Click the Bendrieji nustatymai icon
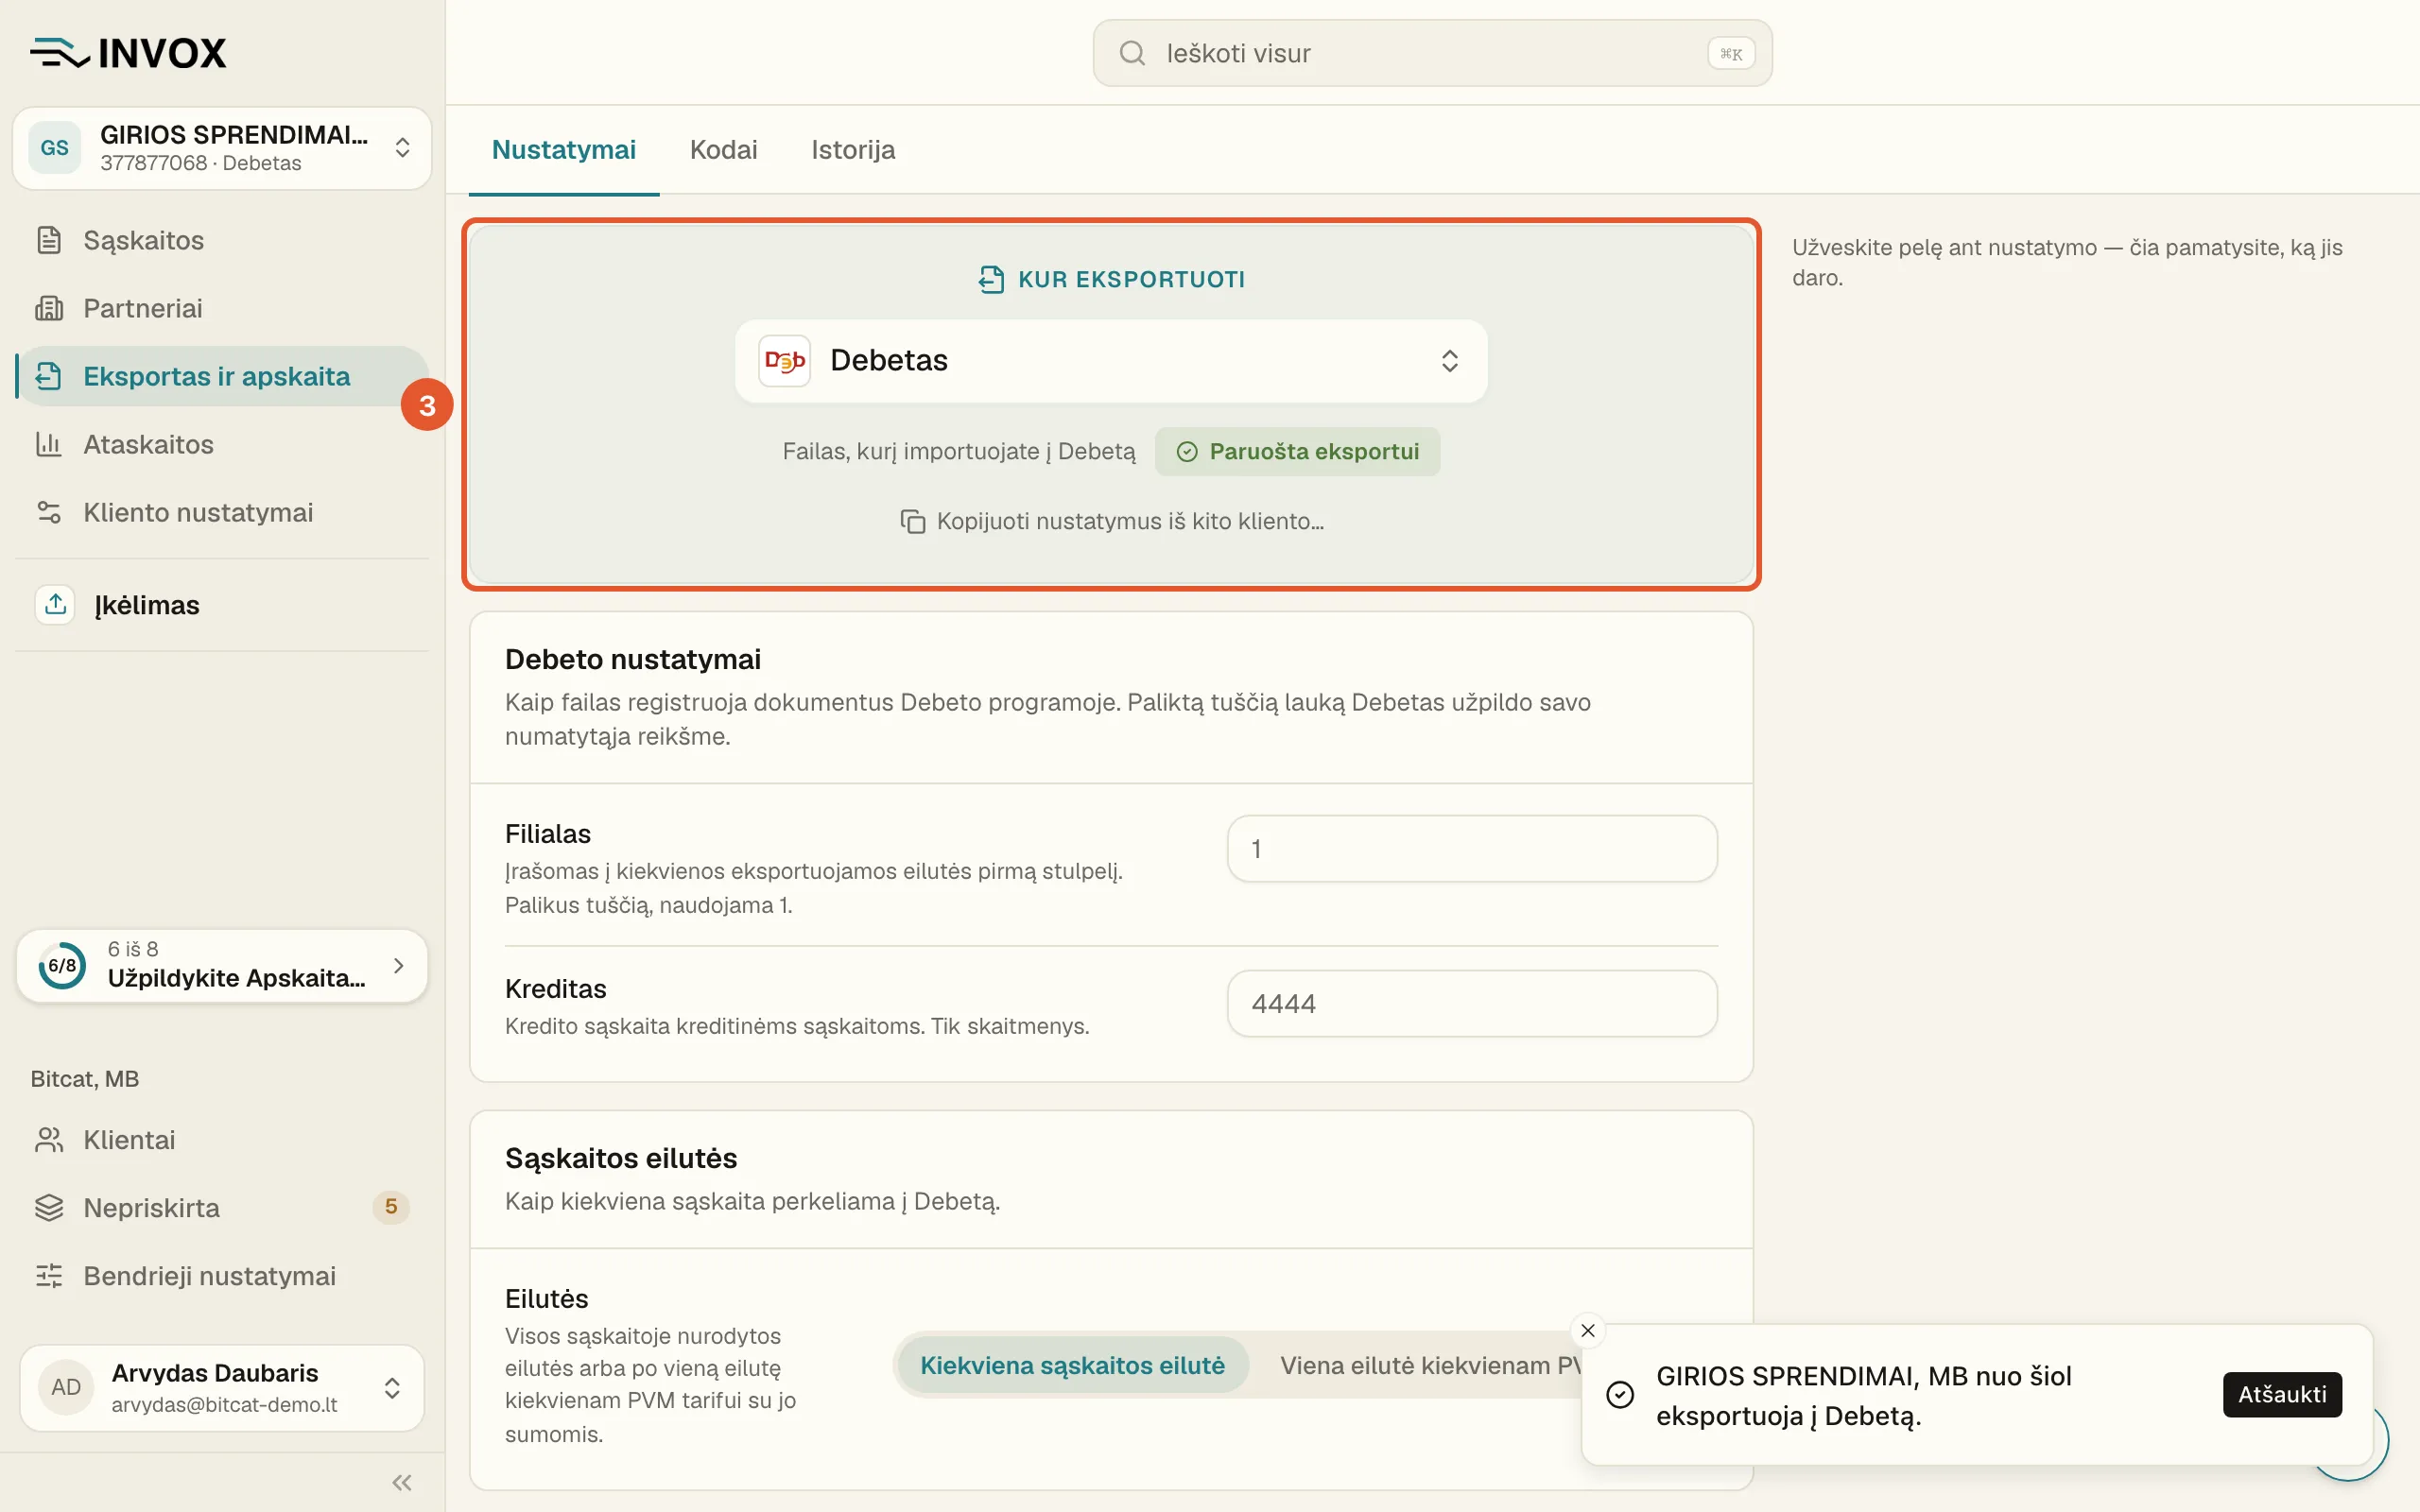The width and height of the screenshot is (2420, 1512). 49,1276
